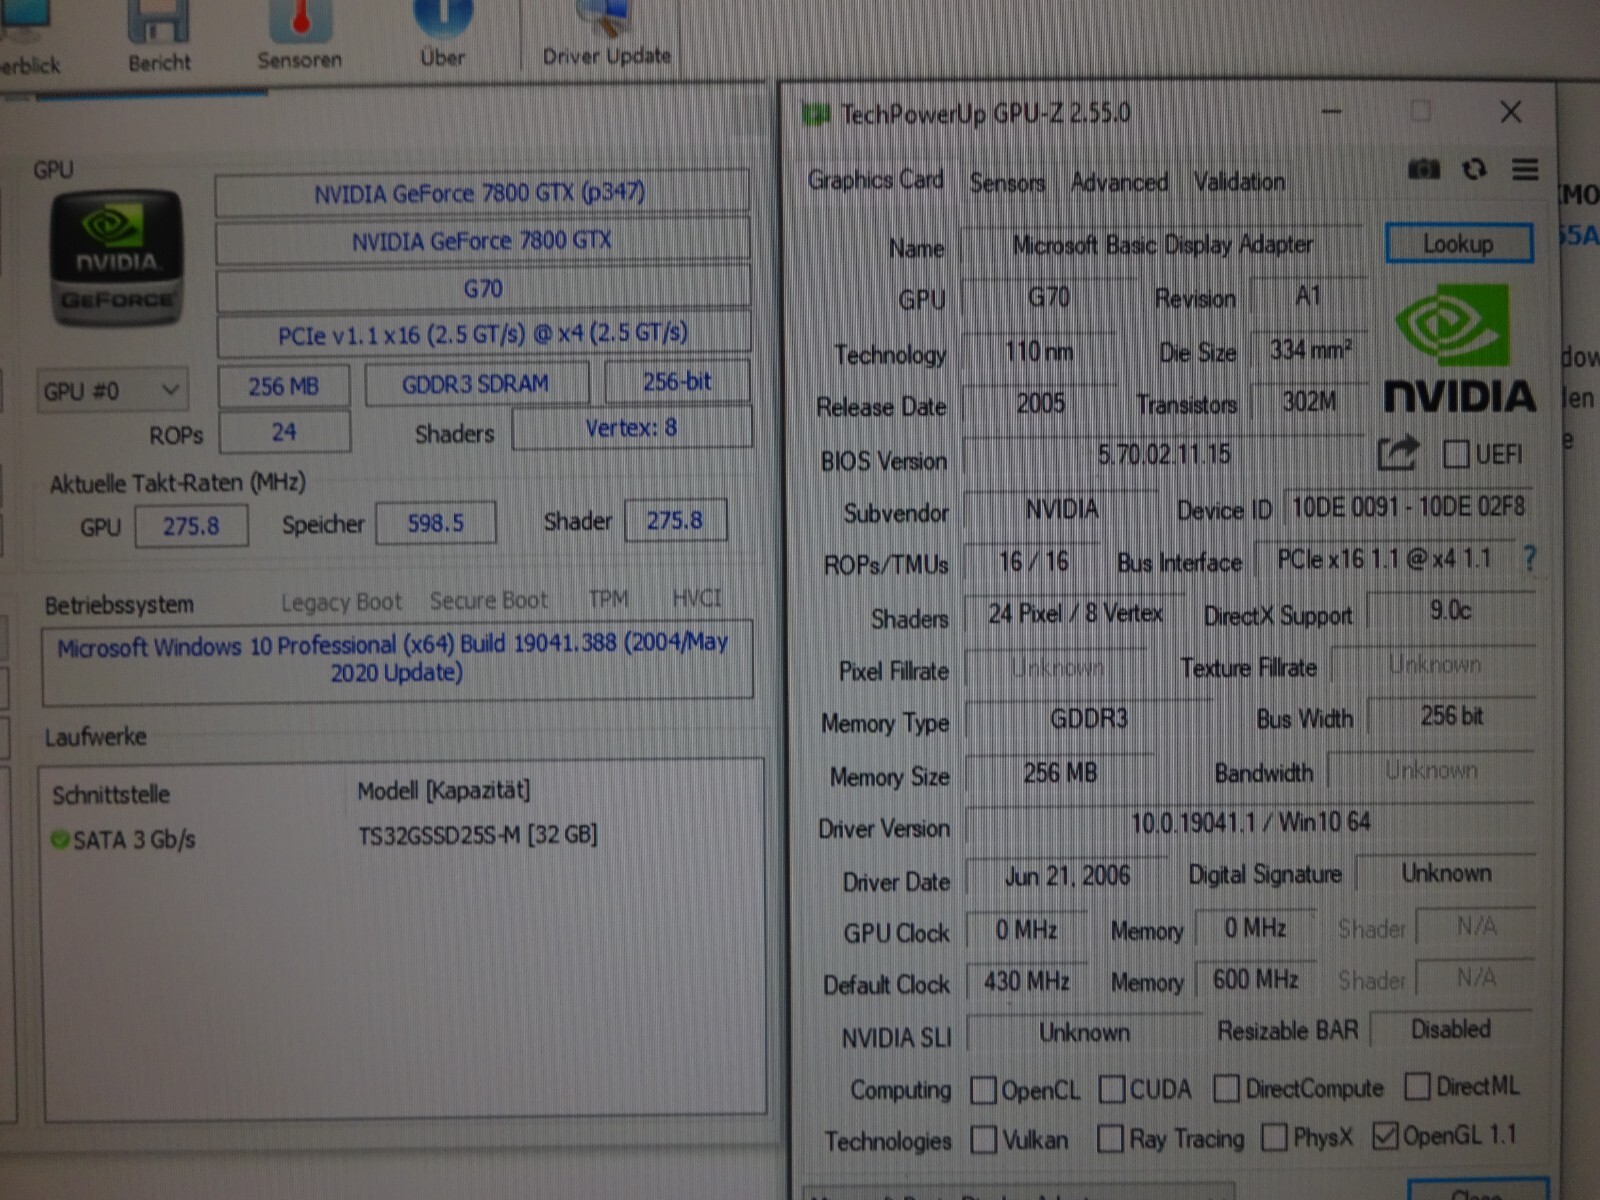Toggle the Vulkan checkbox

[x=983, y=1140]
